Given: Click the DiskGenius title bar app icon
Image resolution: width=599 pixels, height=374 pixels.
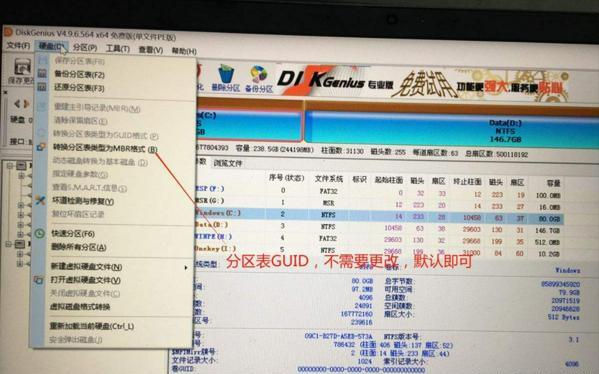Looking at the screenshot, I should 8,32.
